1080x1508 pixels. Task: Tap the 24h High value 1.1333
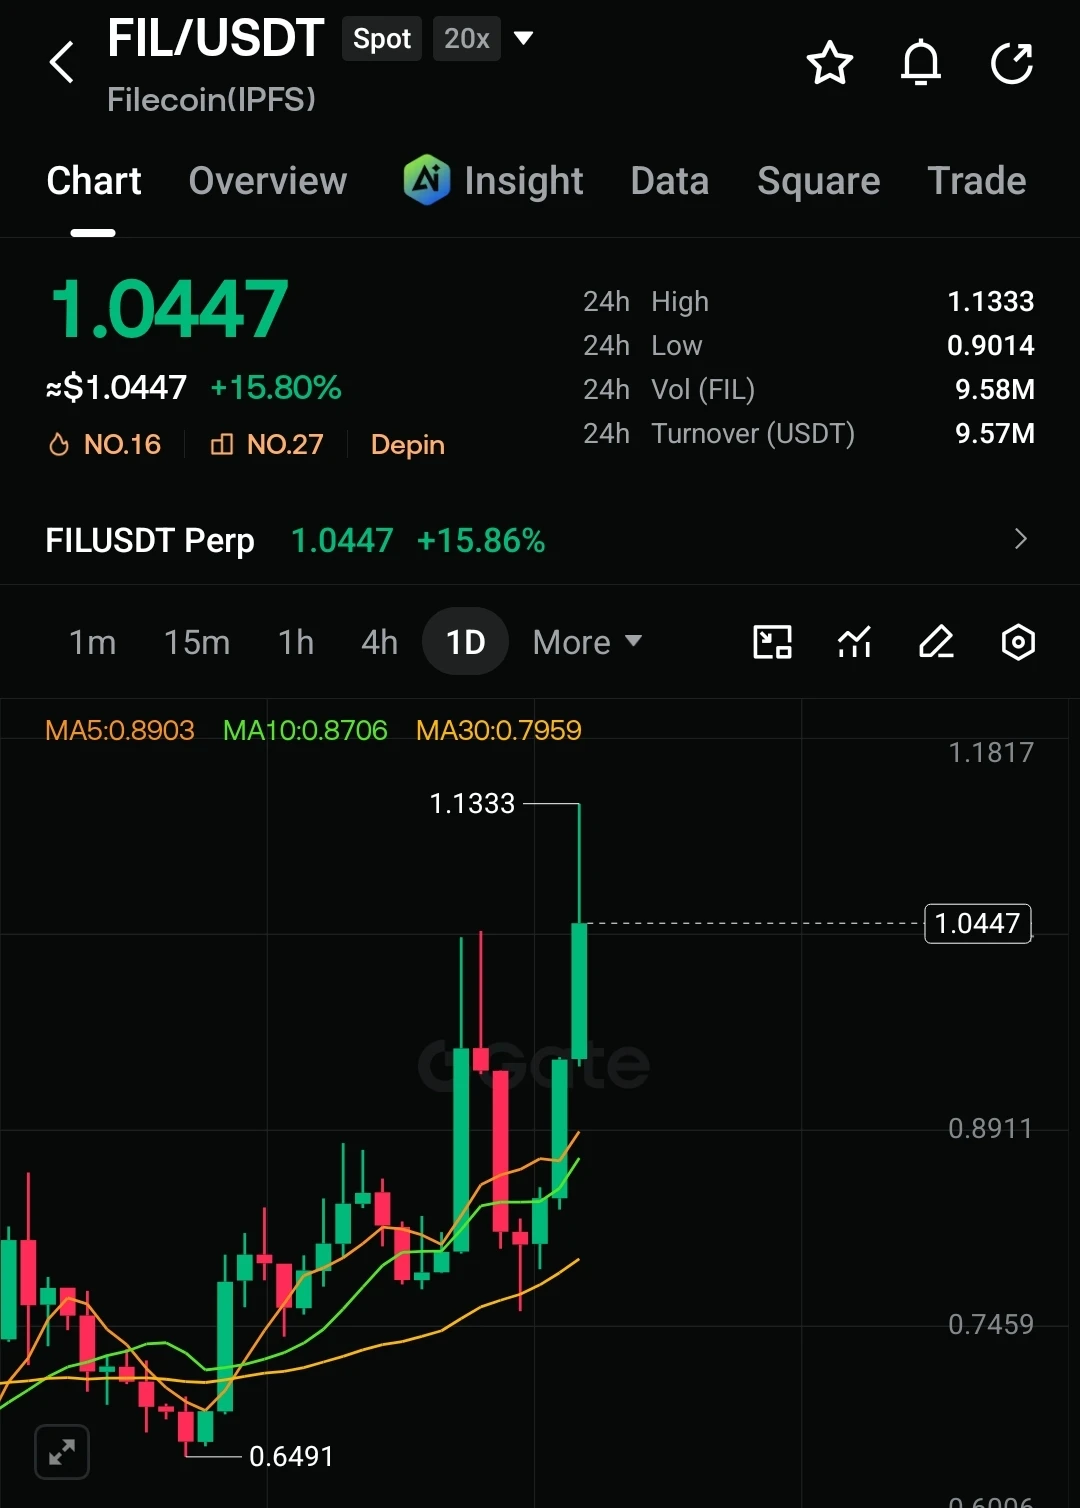pyautogui.click(x=990, y=301)
